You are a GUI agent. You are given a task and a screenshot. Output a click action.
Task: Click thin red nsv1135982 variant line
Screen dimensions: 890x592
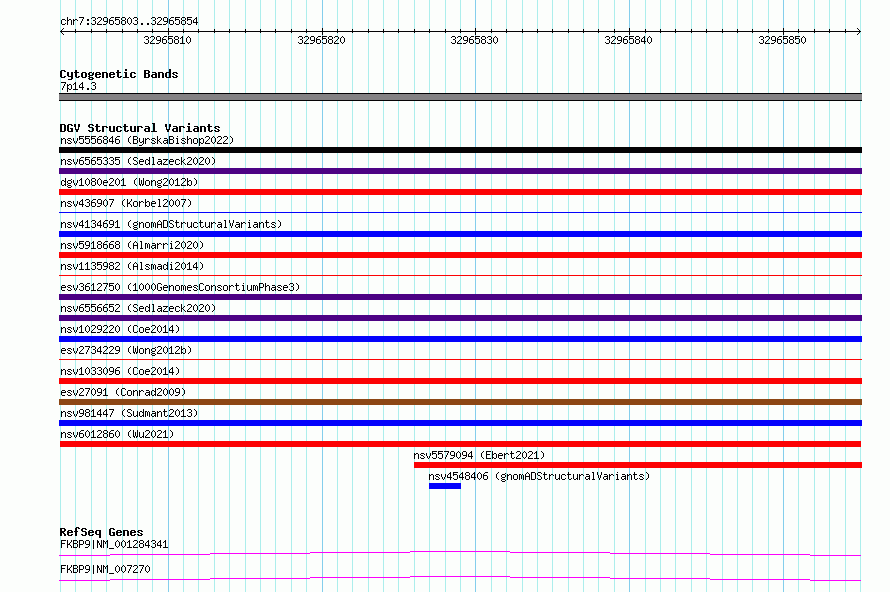(460, 275)
